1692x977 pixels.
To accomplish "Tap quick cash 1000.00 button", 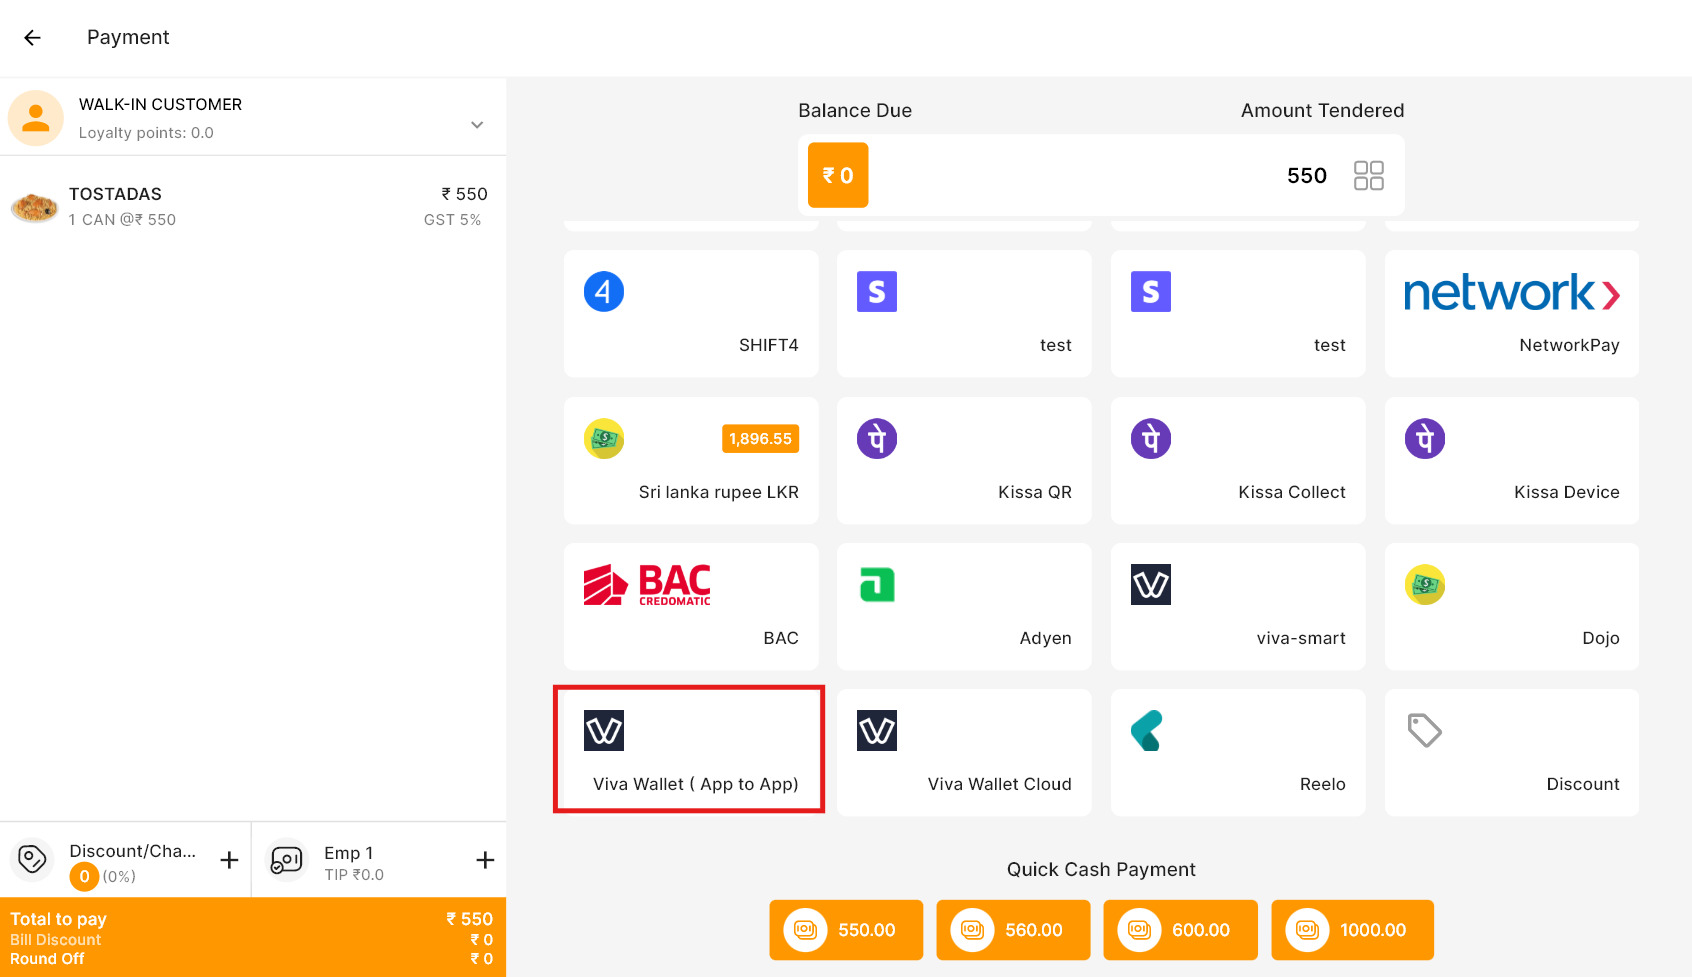I will coord(1352,930).
